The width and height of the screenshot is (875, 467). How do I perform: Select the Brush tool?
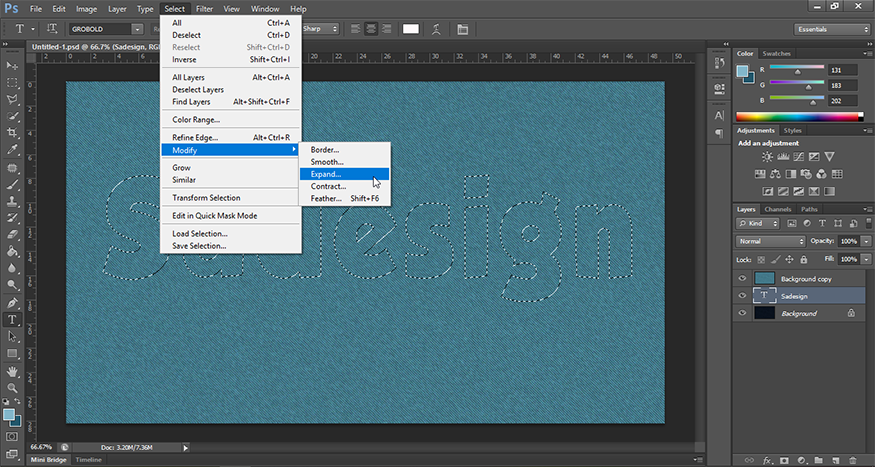coord(12,184)
